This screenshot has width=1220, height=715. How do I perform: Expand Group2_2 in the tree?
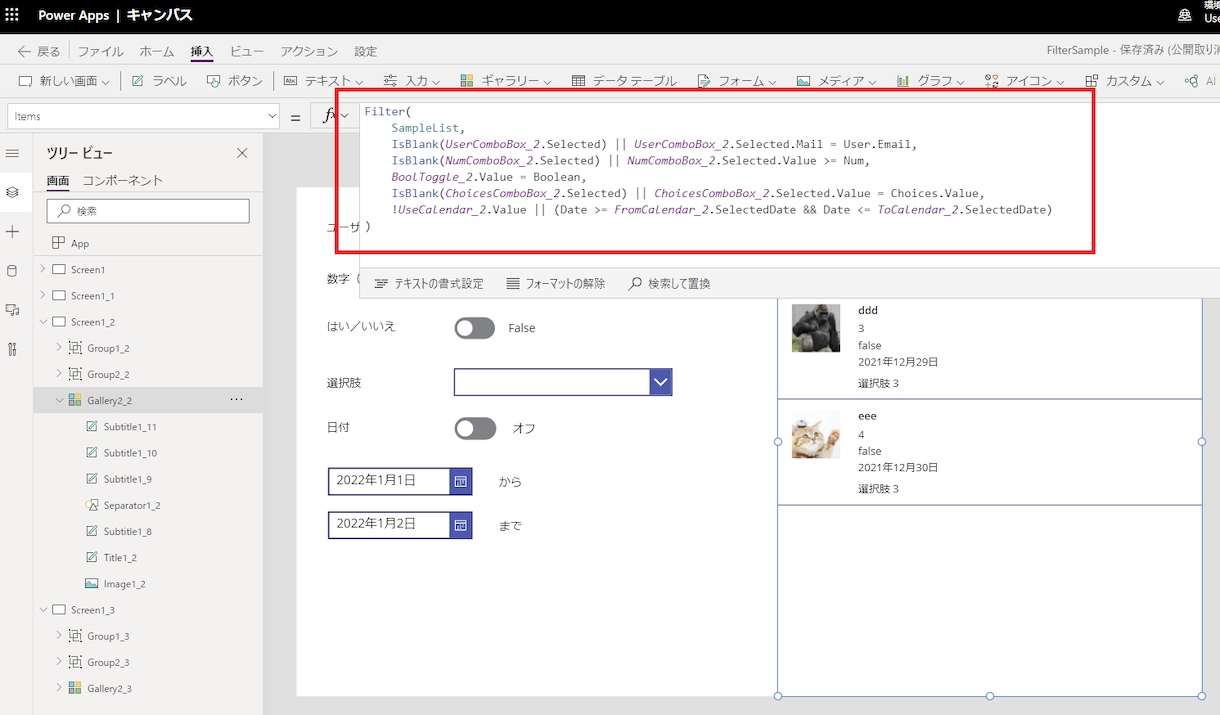click(x=59, y=374)
